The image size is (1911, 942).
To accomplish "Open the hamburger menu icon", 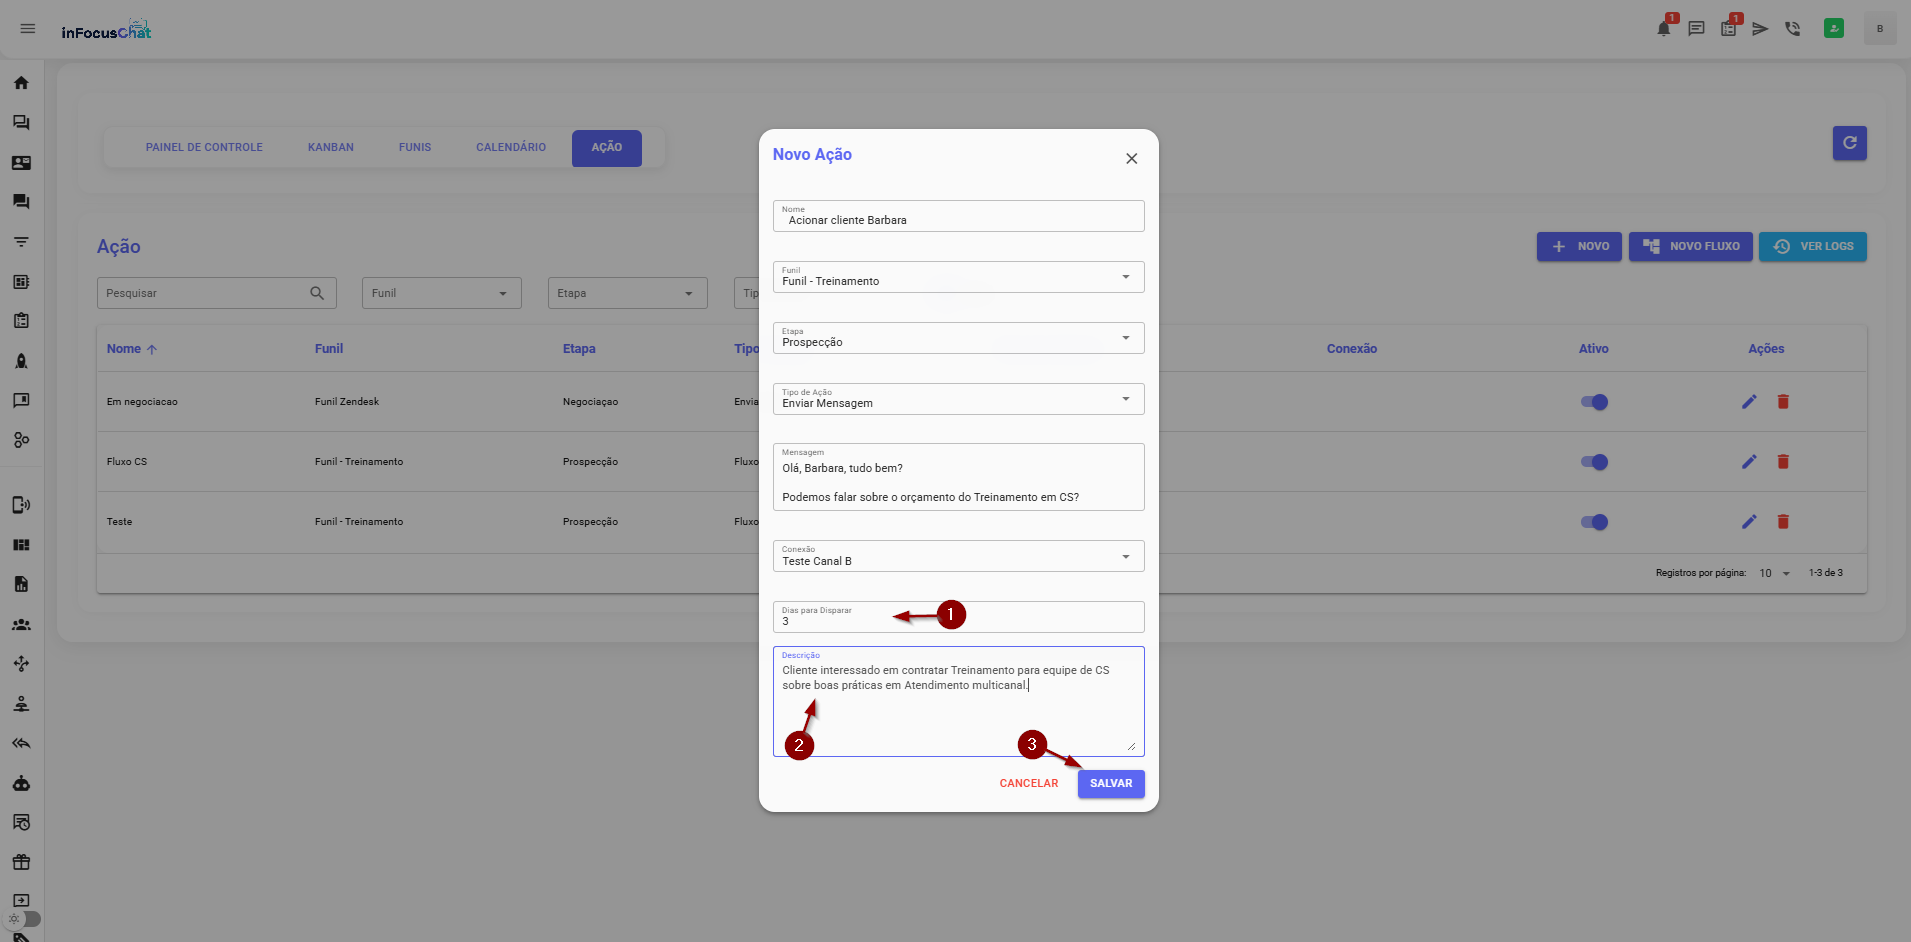I will point(28,29).
